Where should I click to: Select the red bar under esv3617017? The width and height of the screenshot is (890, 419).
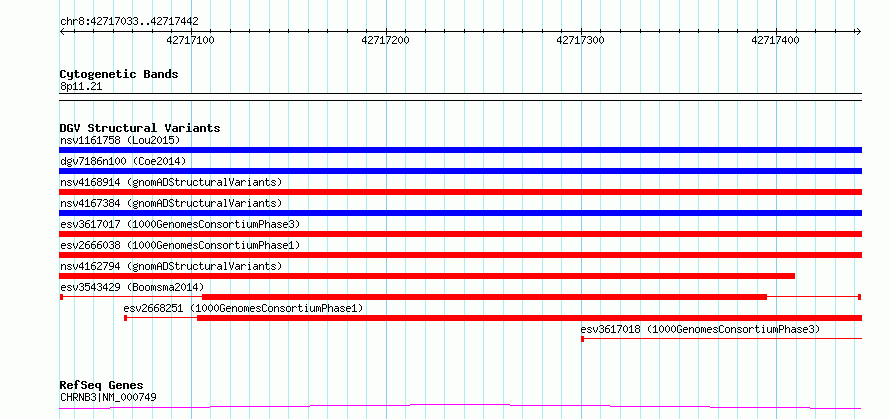[x=460, y=234]
